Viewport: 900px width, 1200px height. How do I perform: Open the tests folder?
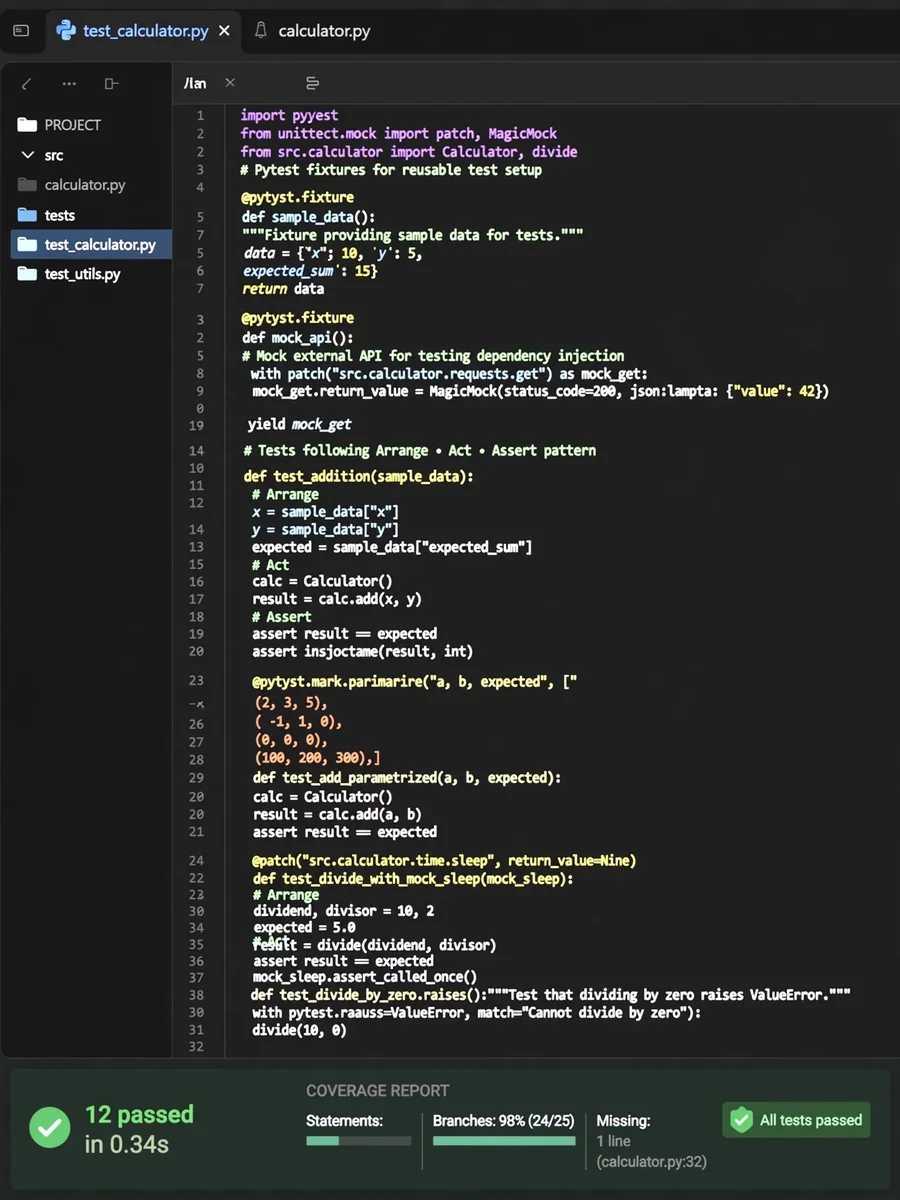(59, 215)
